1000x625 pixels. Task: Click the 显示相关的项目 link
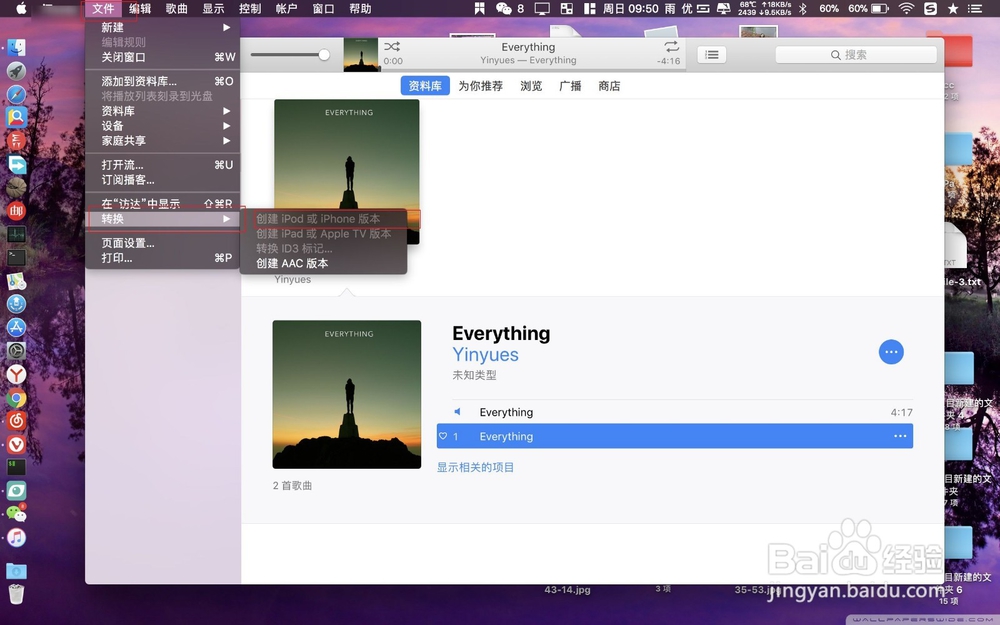(x=475, y=467)
